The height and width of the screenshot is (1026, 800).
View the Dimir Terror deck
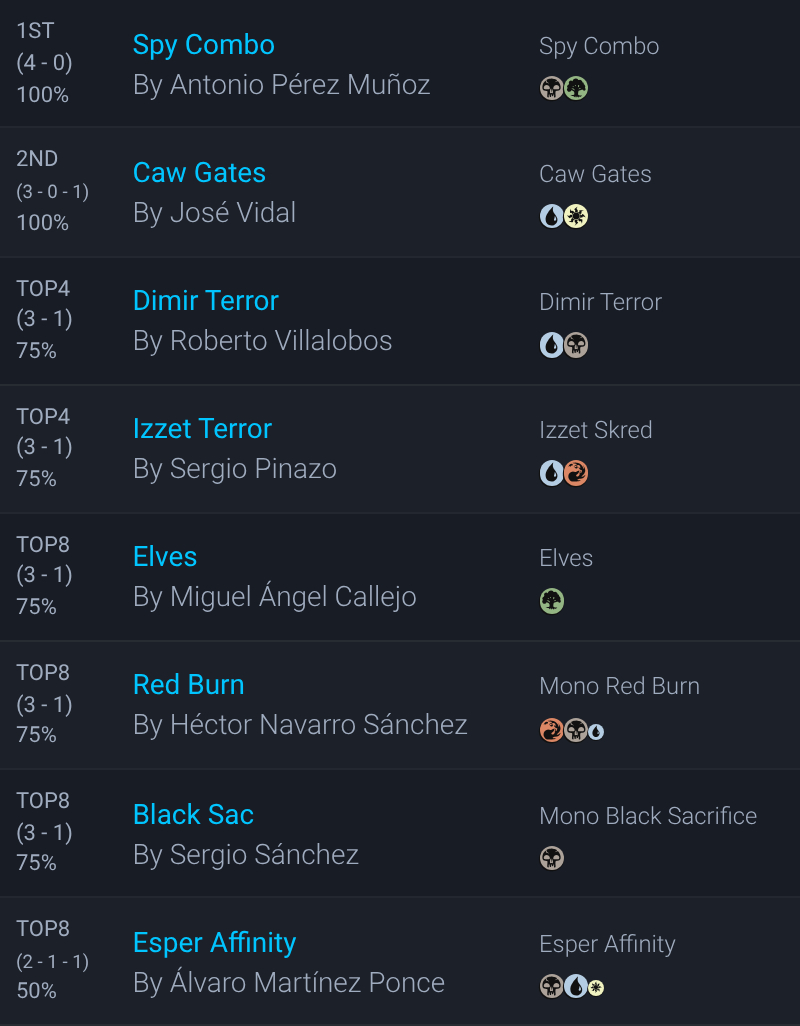click(x=205, y=300)
